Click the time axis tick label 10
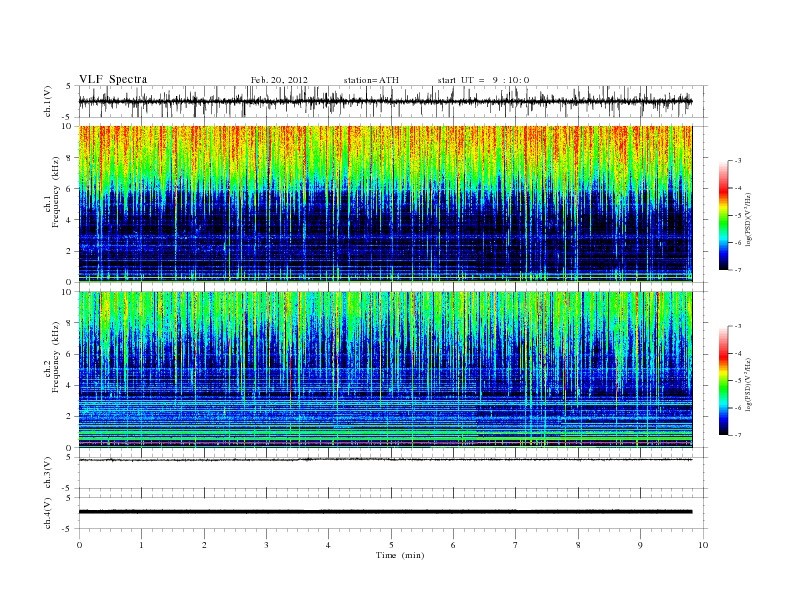Viewport: 792px width, 612px height. point(703,545)
